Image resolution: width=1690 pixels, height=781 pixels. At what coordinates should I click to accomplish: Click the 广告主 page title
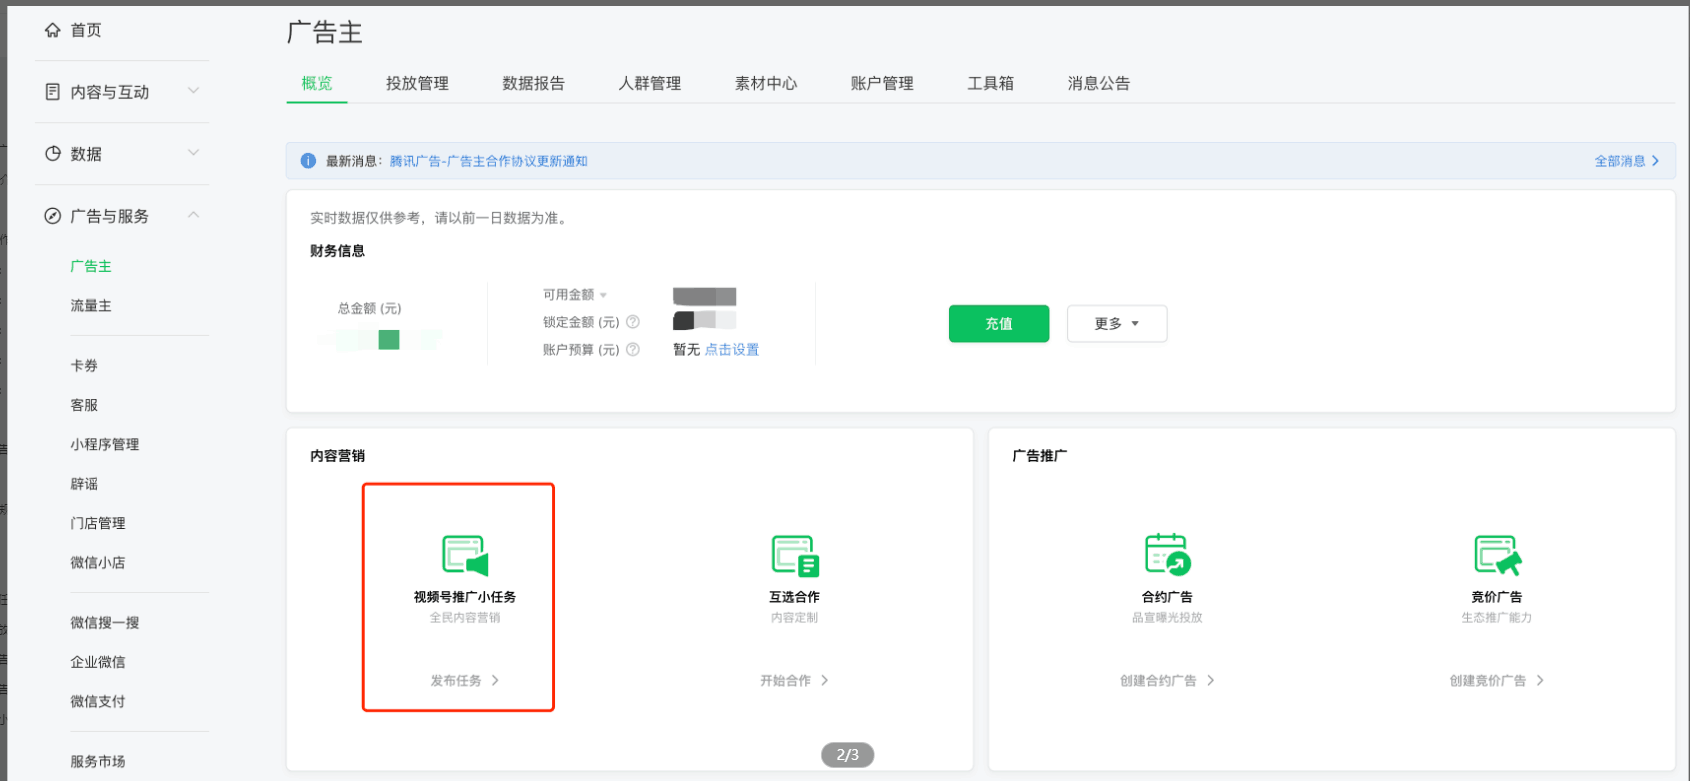pyautogui.click(x=325, y=33)
